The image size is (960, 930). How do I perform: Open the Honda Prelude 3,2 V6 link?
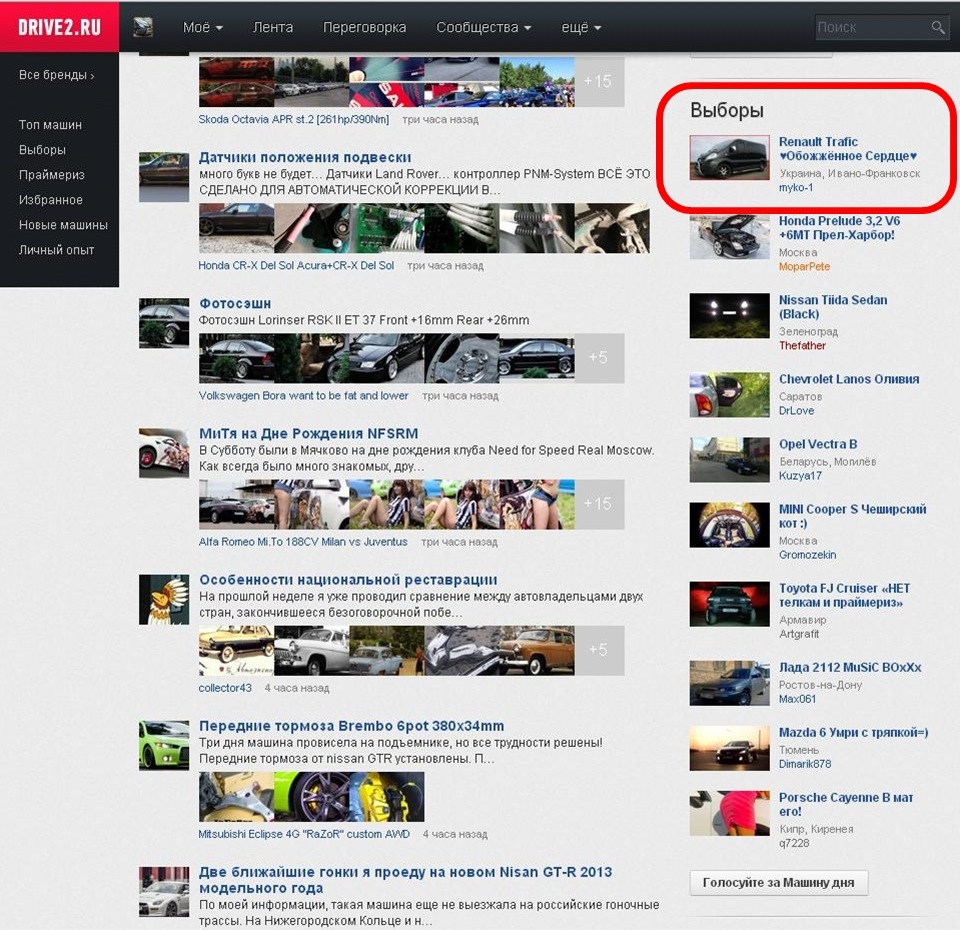[x=839, y=228]
